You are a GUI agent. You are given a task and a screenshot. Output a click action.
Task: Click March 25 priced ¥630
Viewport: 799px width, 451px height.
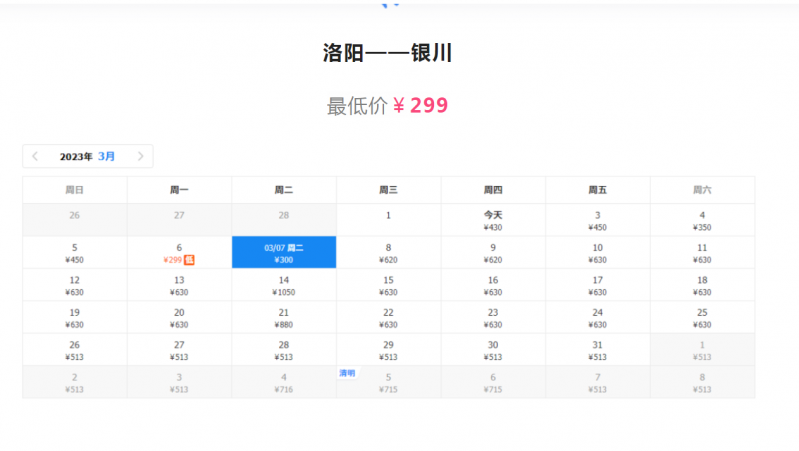click(702, 318)
